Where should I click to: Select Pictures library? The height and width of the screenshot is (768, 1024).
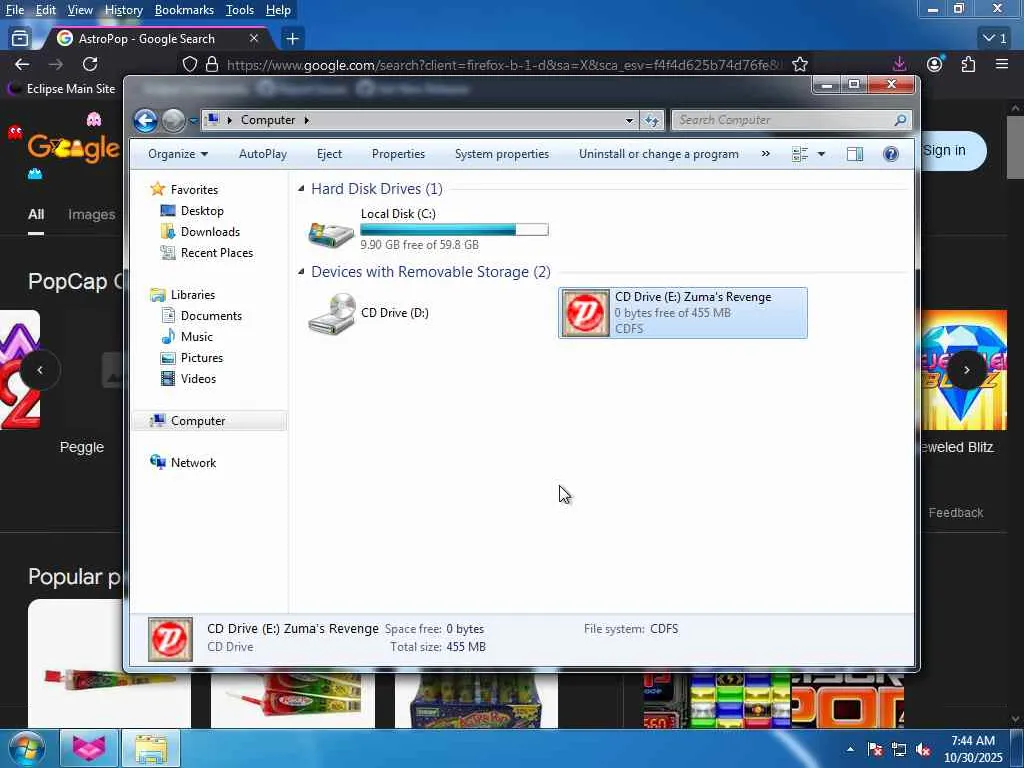point(201,357)
